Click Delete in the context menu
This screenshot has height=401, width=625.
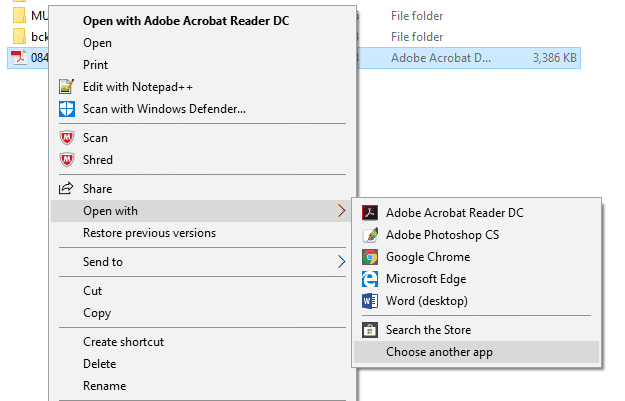tap(99, 364)
